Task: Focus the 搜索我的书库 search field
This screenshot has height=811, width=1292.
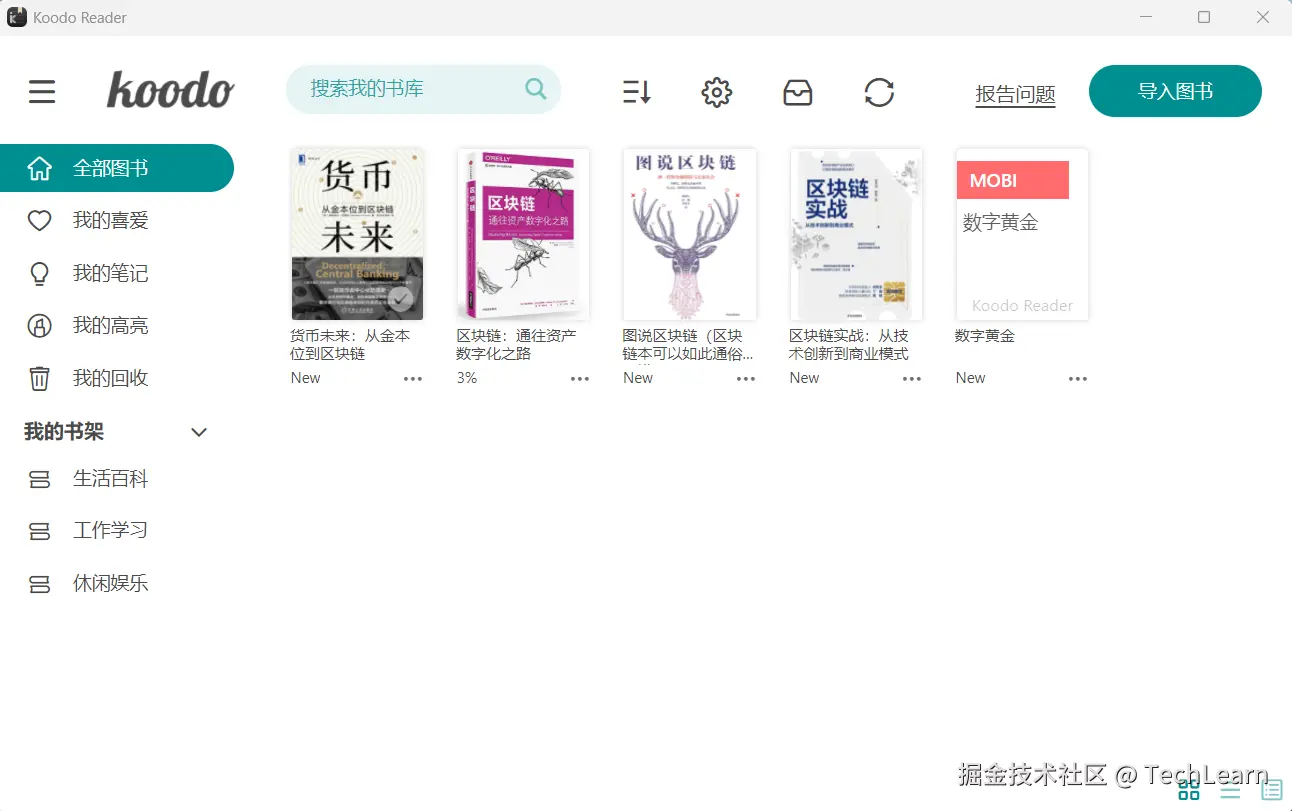Action: coord(423,89)
